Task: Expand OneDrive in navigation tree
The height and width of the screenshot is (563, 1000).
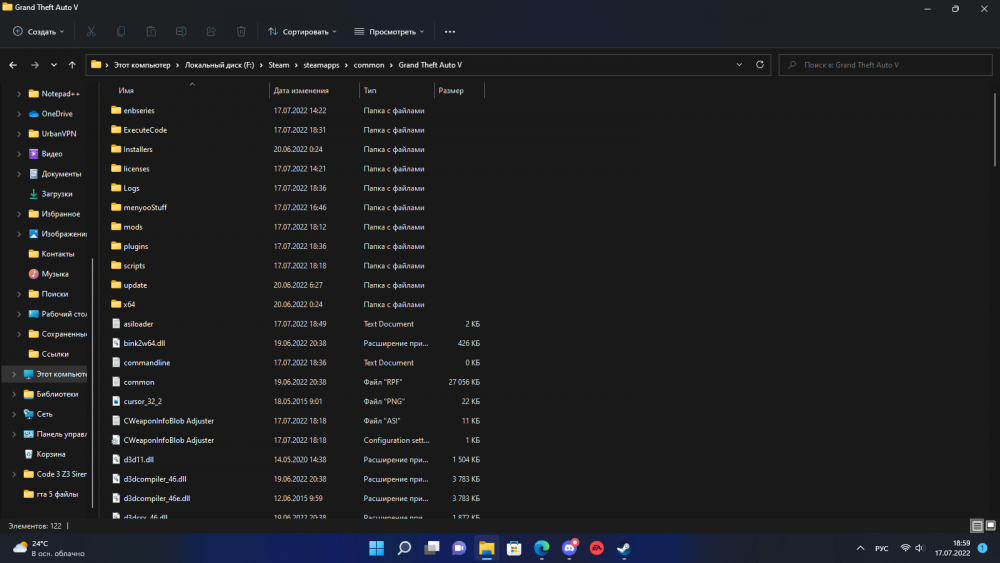Action: click(x=18, y=113)
